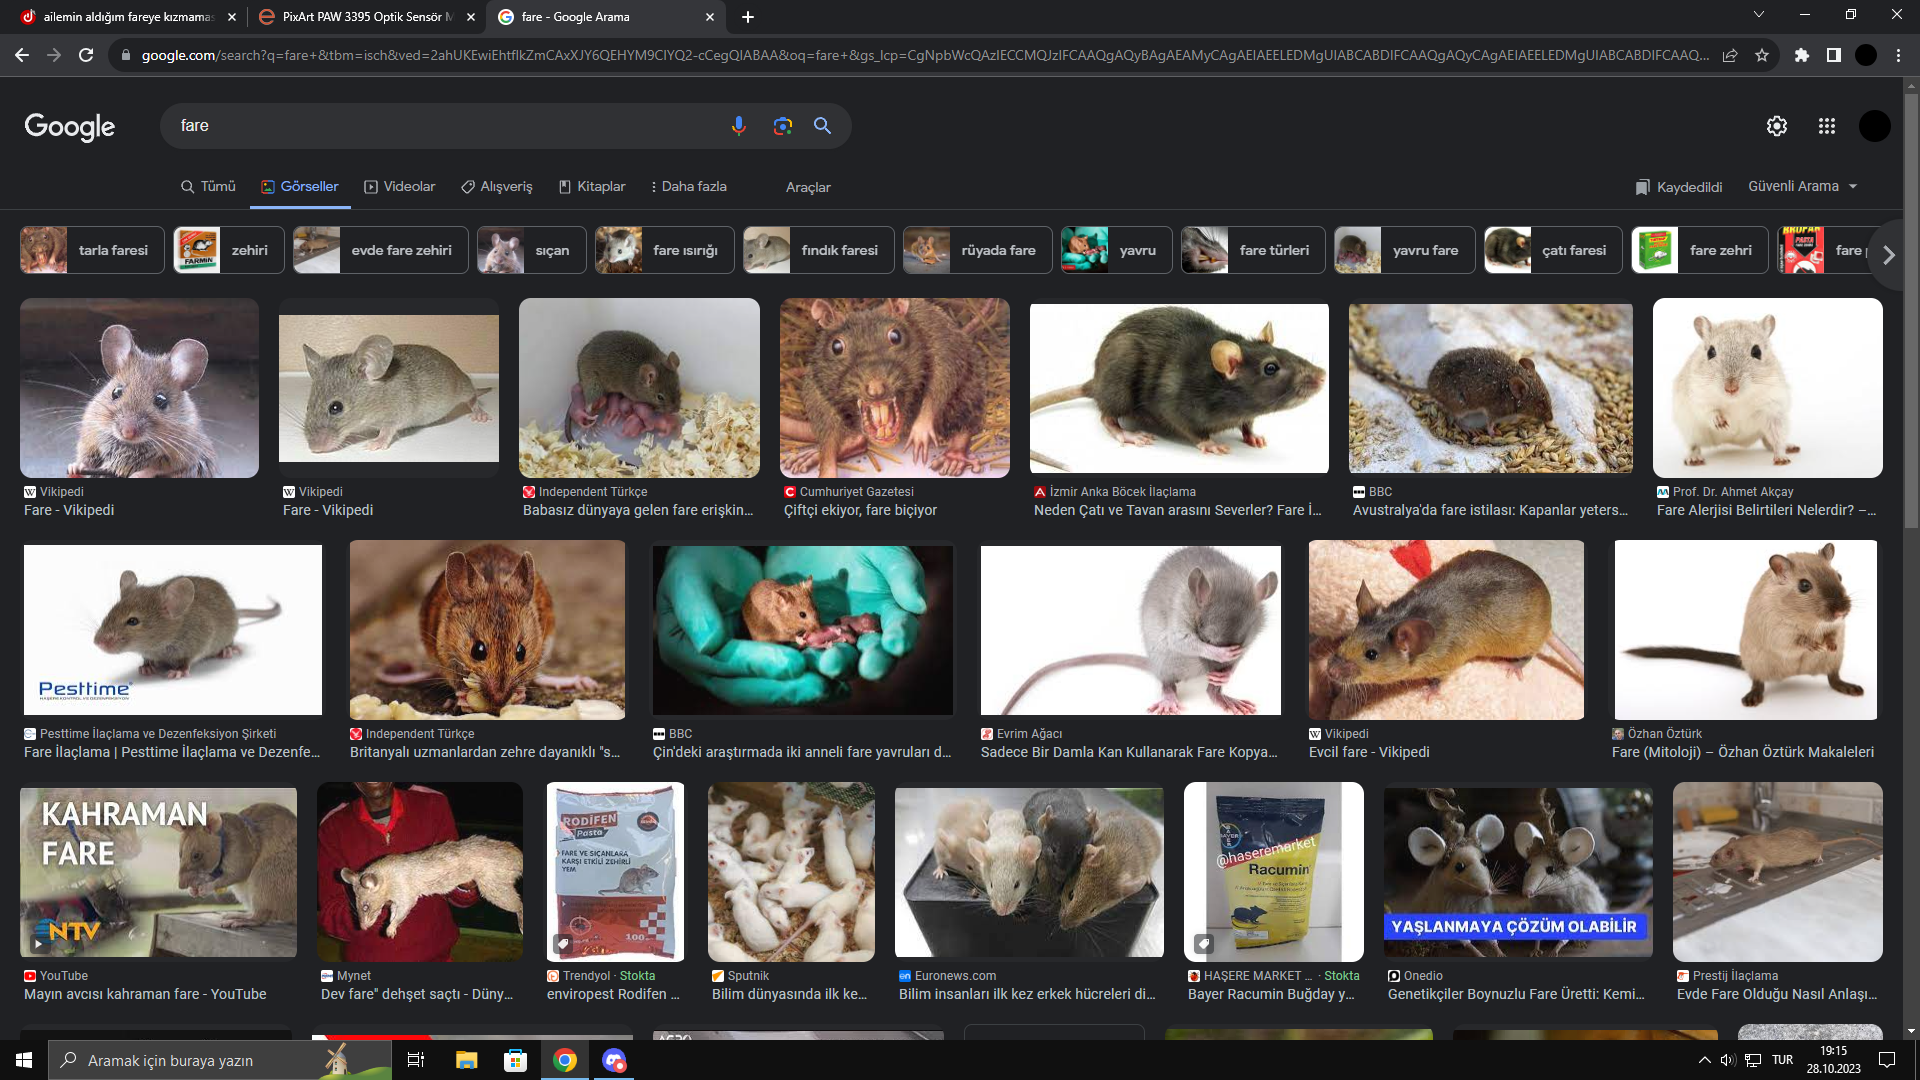Image resolution: width=1920 pixels, height=1080 pixels.
Task: Open the Evcil fare - Vikipedi link
Action: click(x=1369, y=752)
